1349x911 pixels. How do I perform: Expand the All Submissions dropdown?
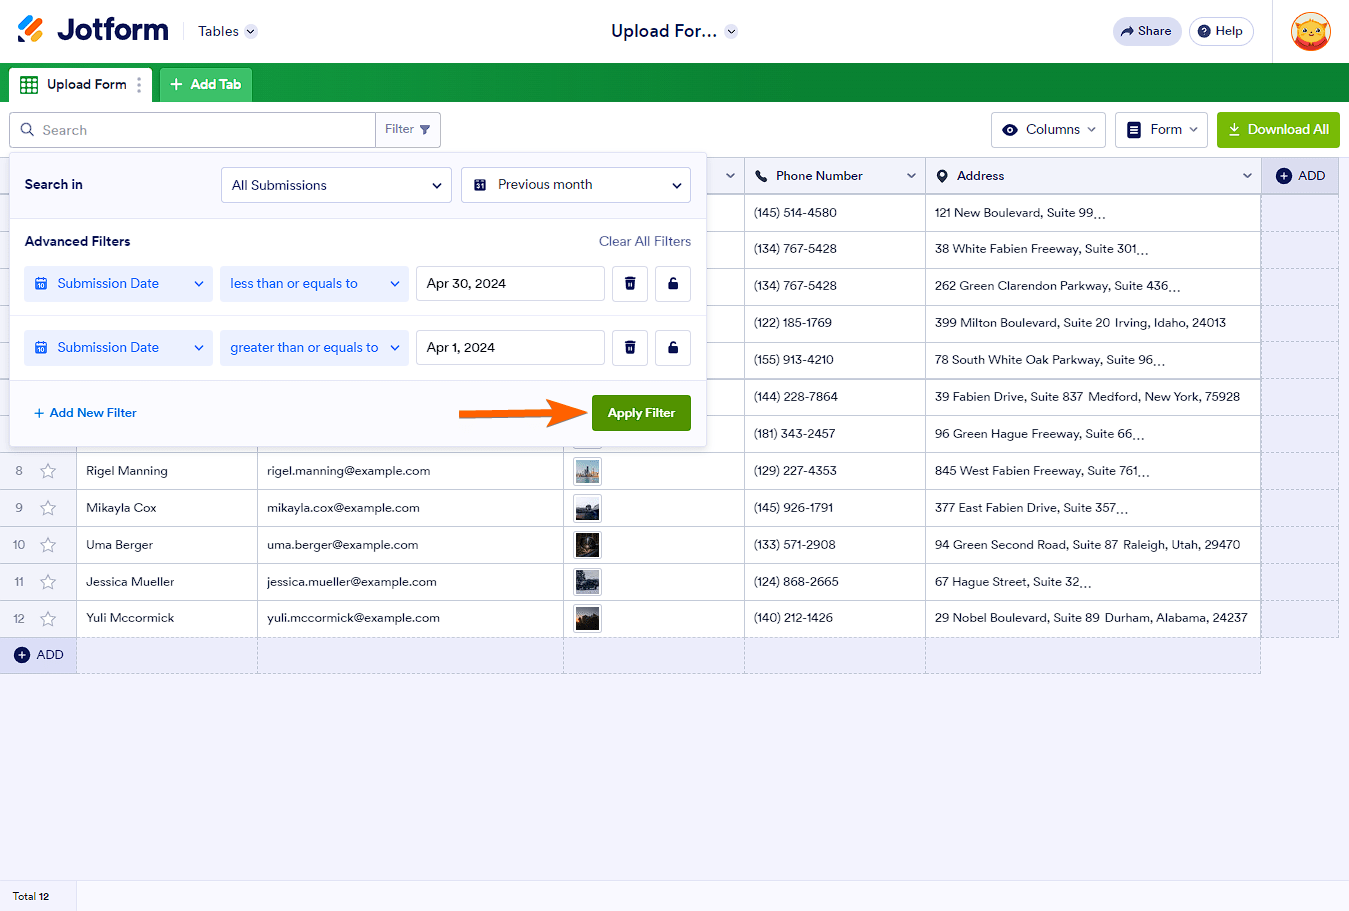coord(336,185)
